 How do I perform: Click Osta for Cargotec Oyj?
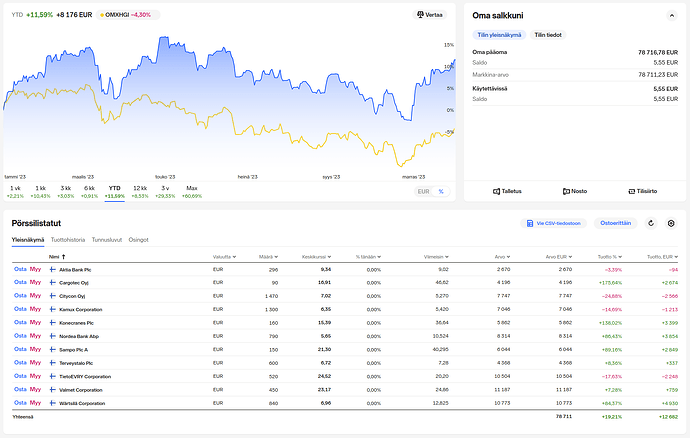[20, 282]
